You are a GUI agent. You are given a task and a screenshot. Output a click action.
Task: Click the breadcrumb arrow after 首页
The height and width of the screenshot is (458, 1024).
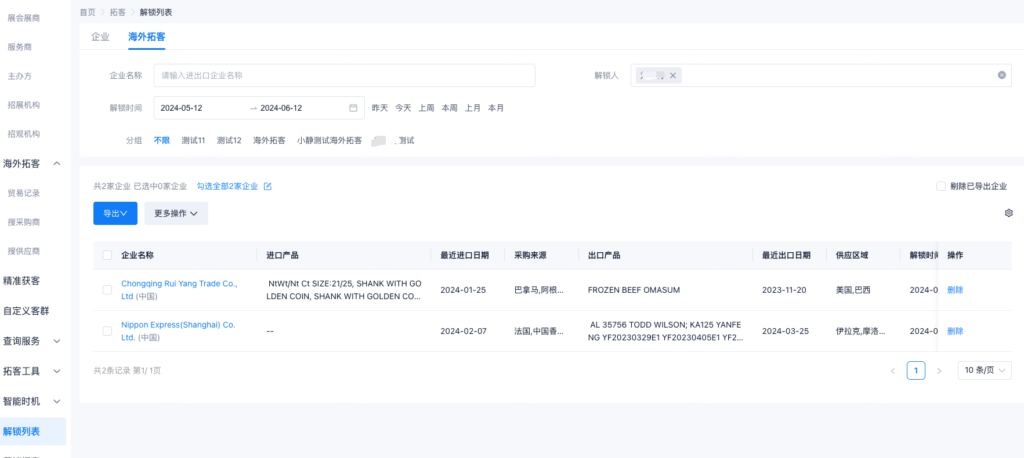pyautogui.click(x=103, y=12)
